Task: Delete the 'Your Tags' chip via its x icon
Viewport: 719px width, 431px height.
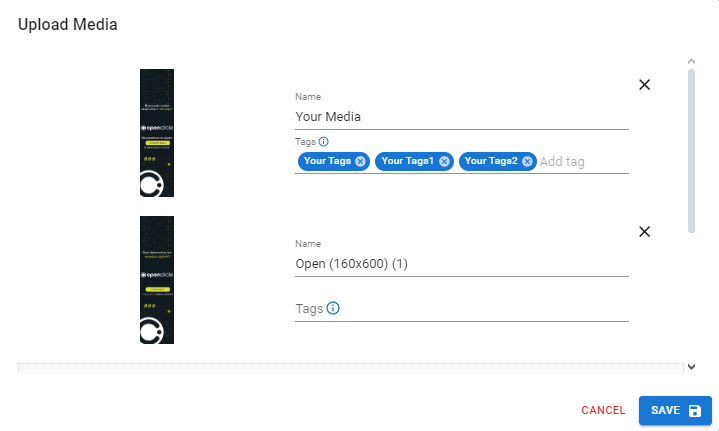Action: 360,161
